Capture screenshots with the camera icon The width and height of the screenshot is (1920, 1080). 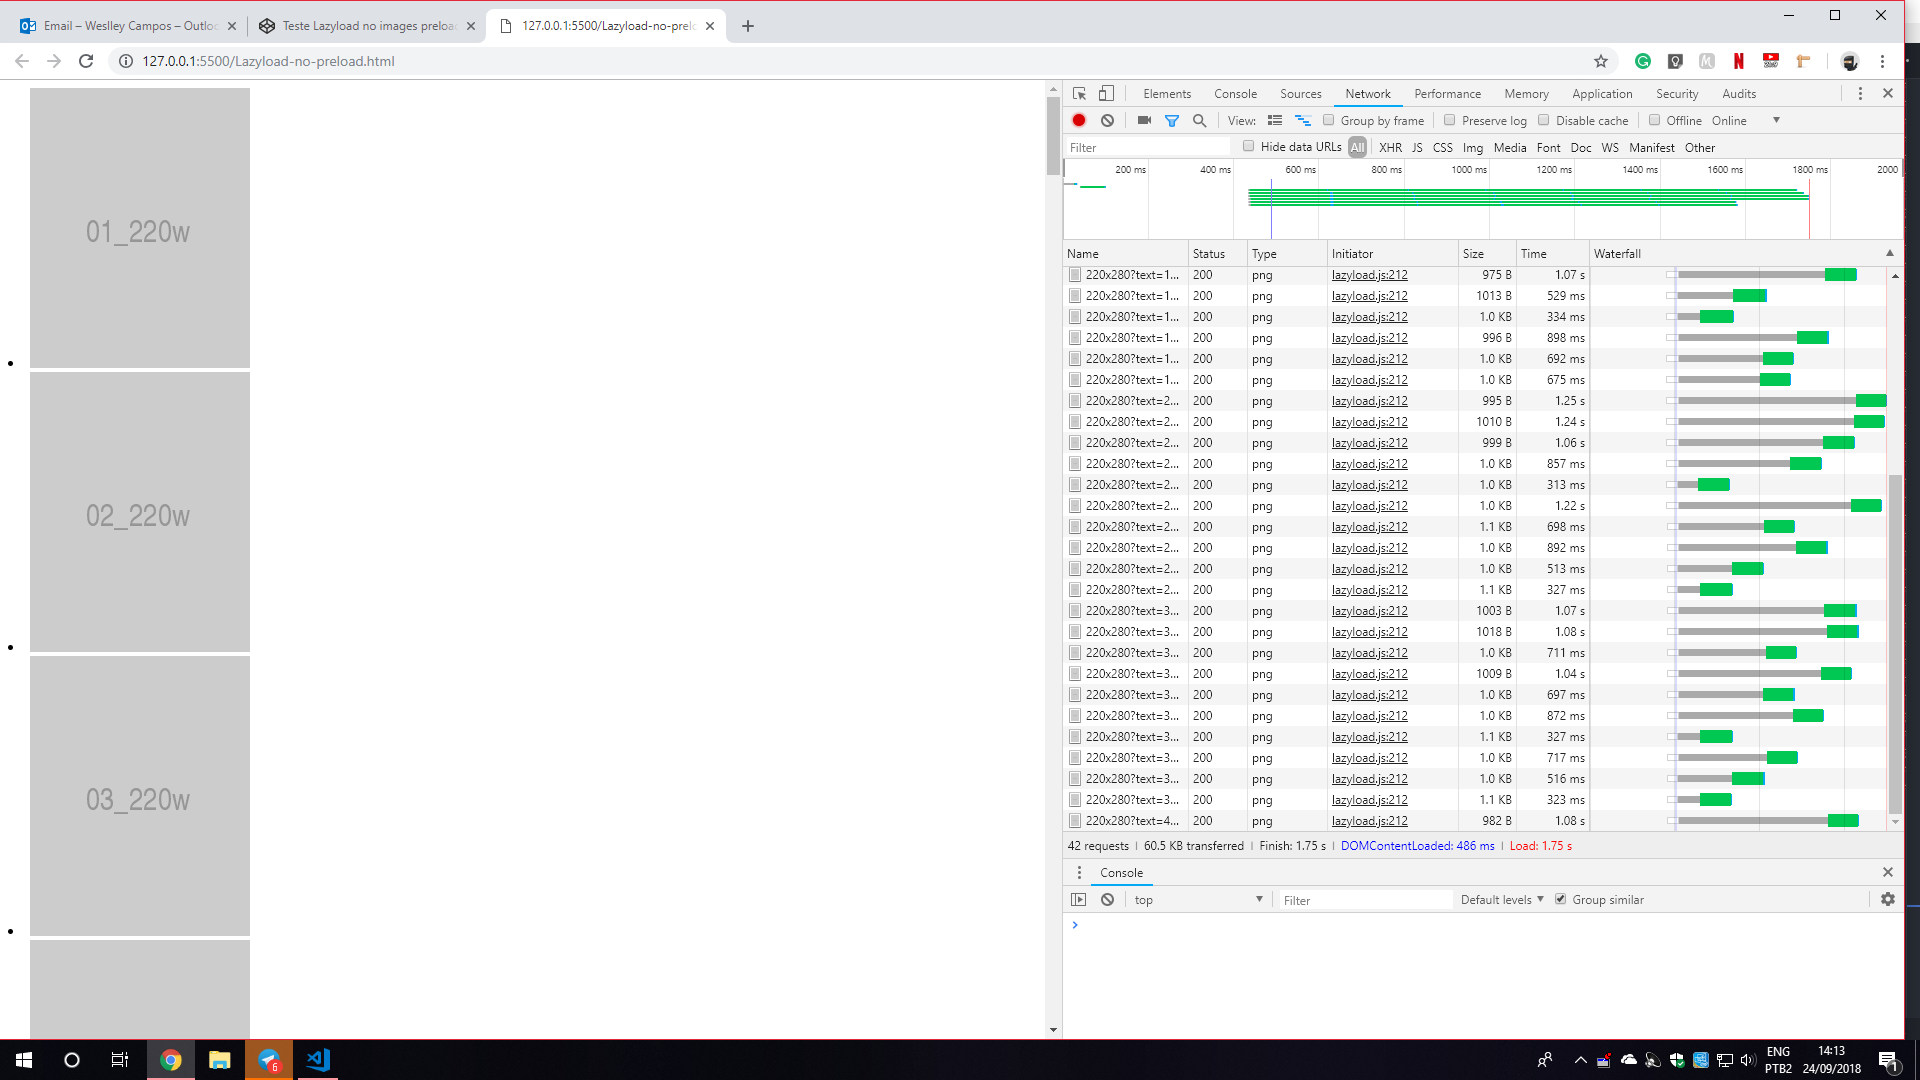1144,120
